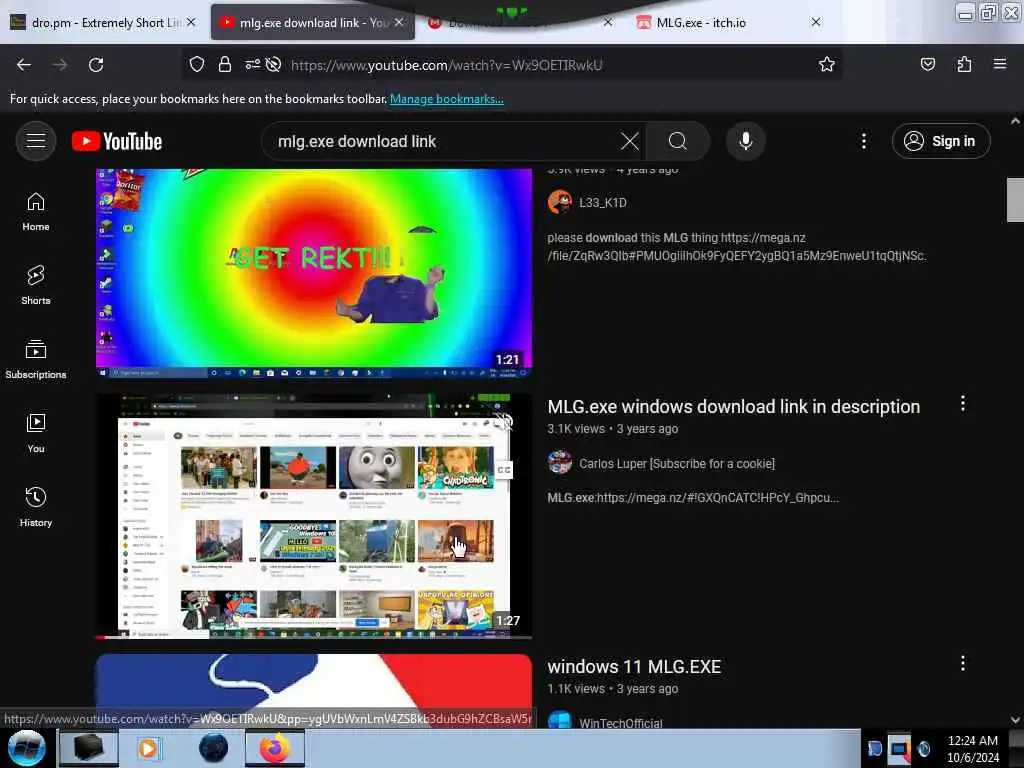The height and width of the screenshot is (768, 1024).
Task: Run the search with the magnifier button
Action: 678,141
